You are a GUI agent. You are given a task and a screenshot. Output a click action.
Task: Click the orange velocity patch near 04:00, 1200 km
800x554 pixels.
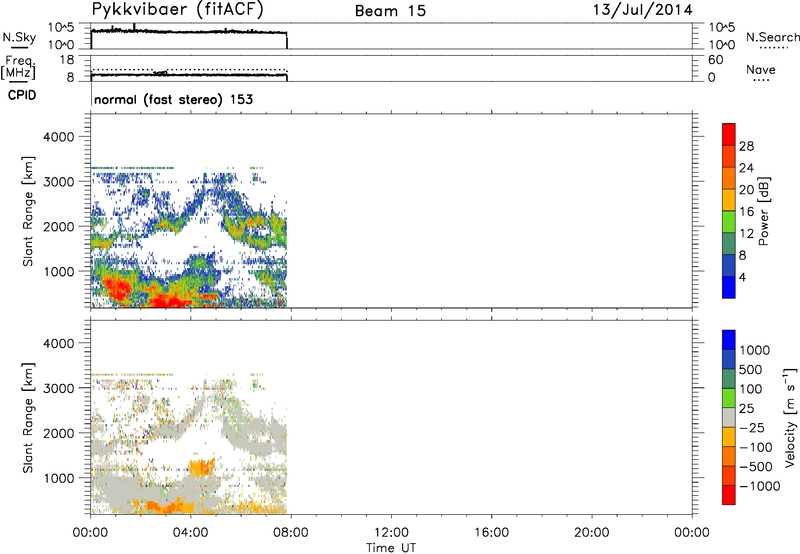(202, 466)
